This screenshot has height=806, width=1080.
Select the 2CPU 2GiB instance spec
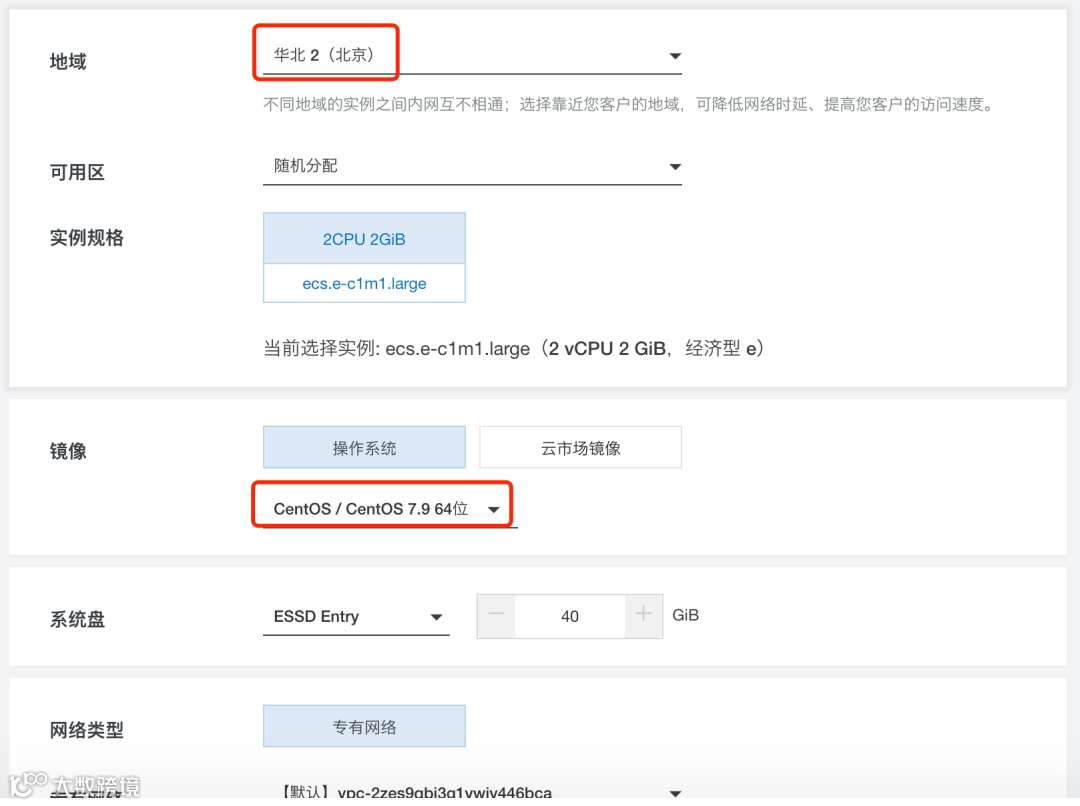[364, 239]
